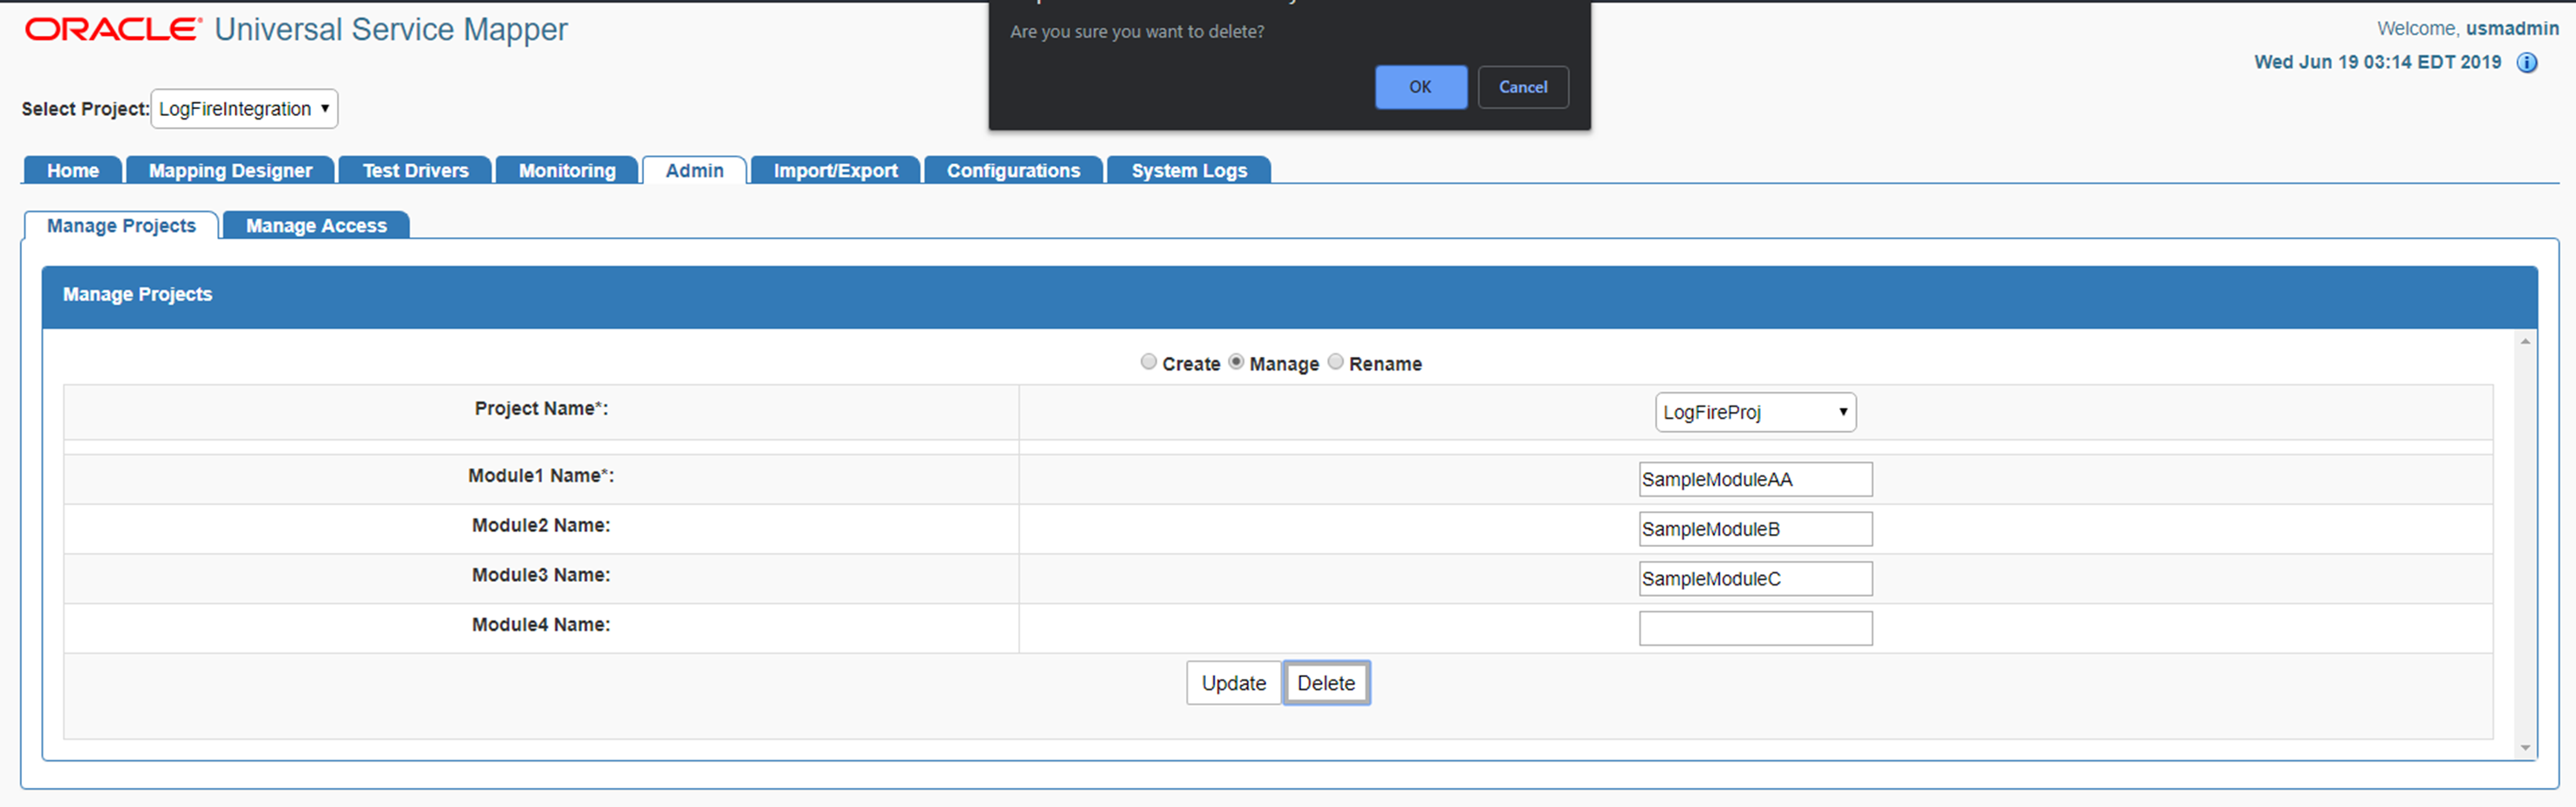Switch to the Mapping Designer tab

point(230,170)
